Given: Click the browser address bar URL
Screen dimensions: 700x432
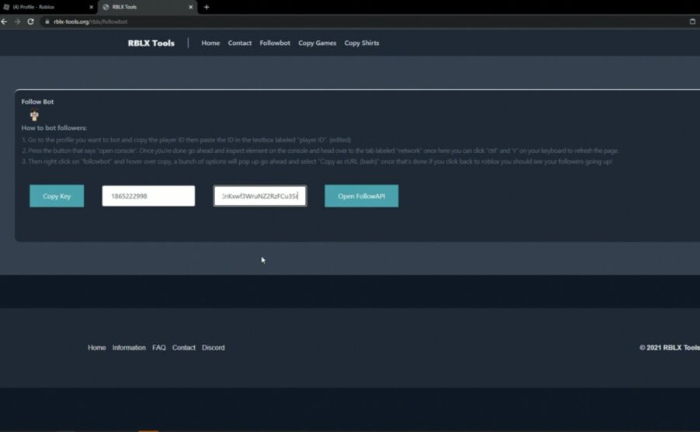Looking at the screenshot, I should [x=100, y=21].
